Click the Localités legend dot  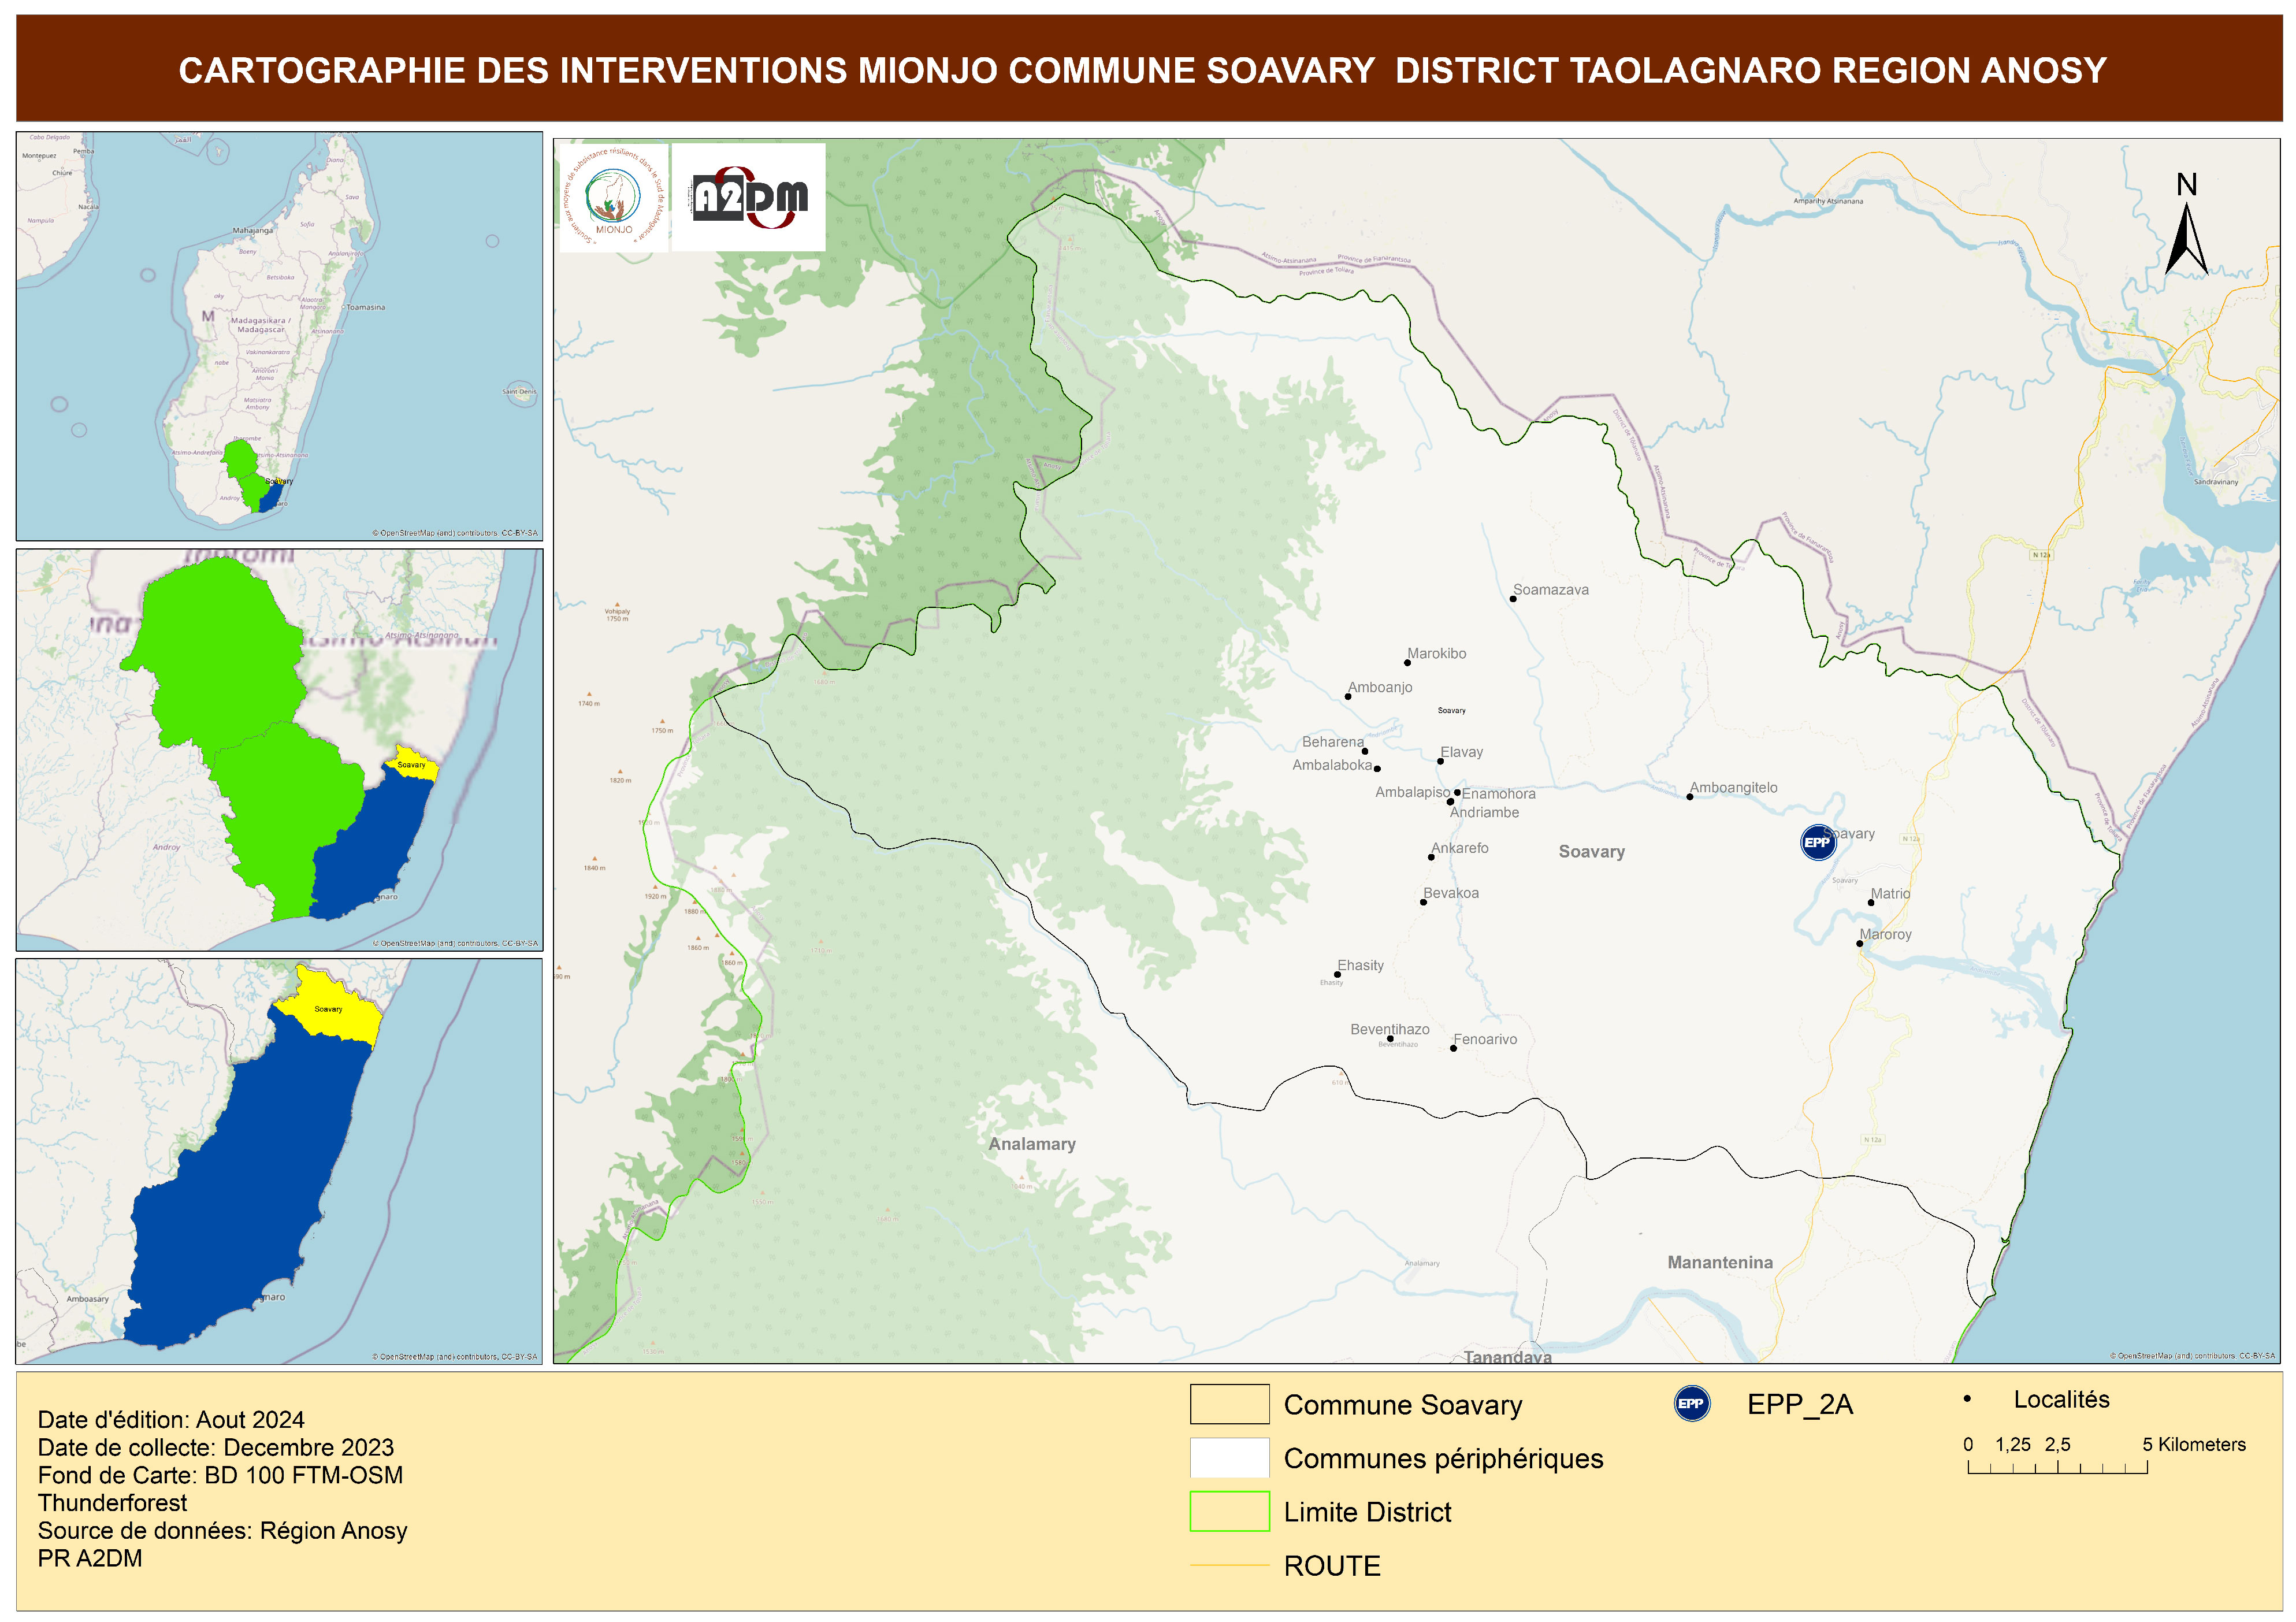coord(1967,1399)
